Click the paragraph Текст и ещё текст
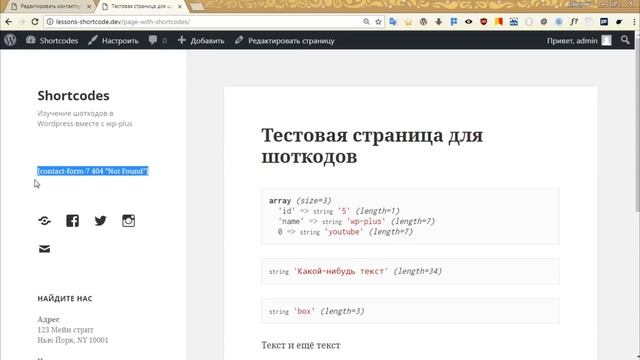The width and height of the screenshot is (640, 360). (301, 345)
